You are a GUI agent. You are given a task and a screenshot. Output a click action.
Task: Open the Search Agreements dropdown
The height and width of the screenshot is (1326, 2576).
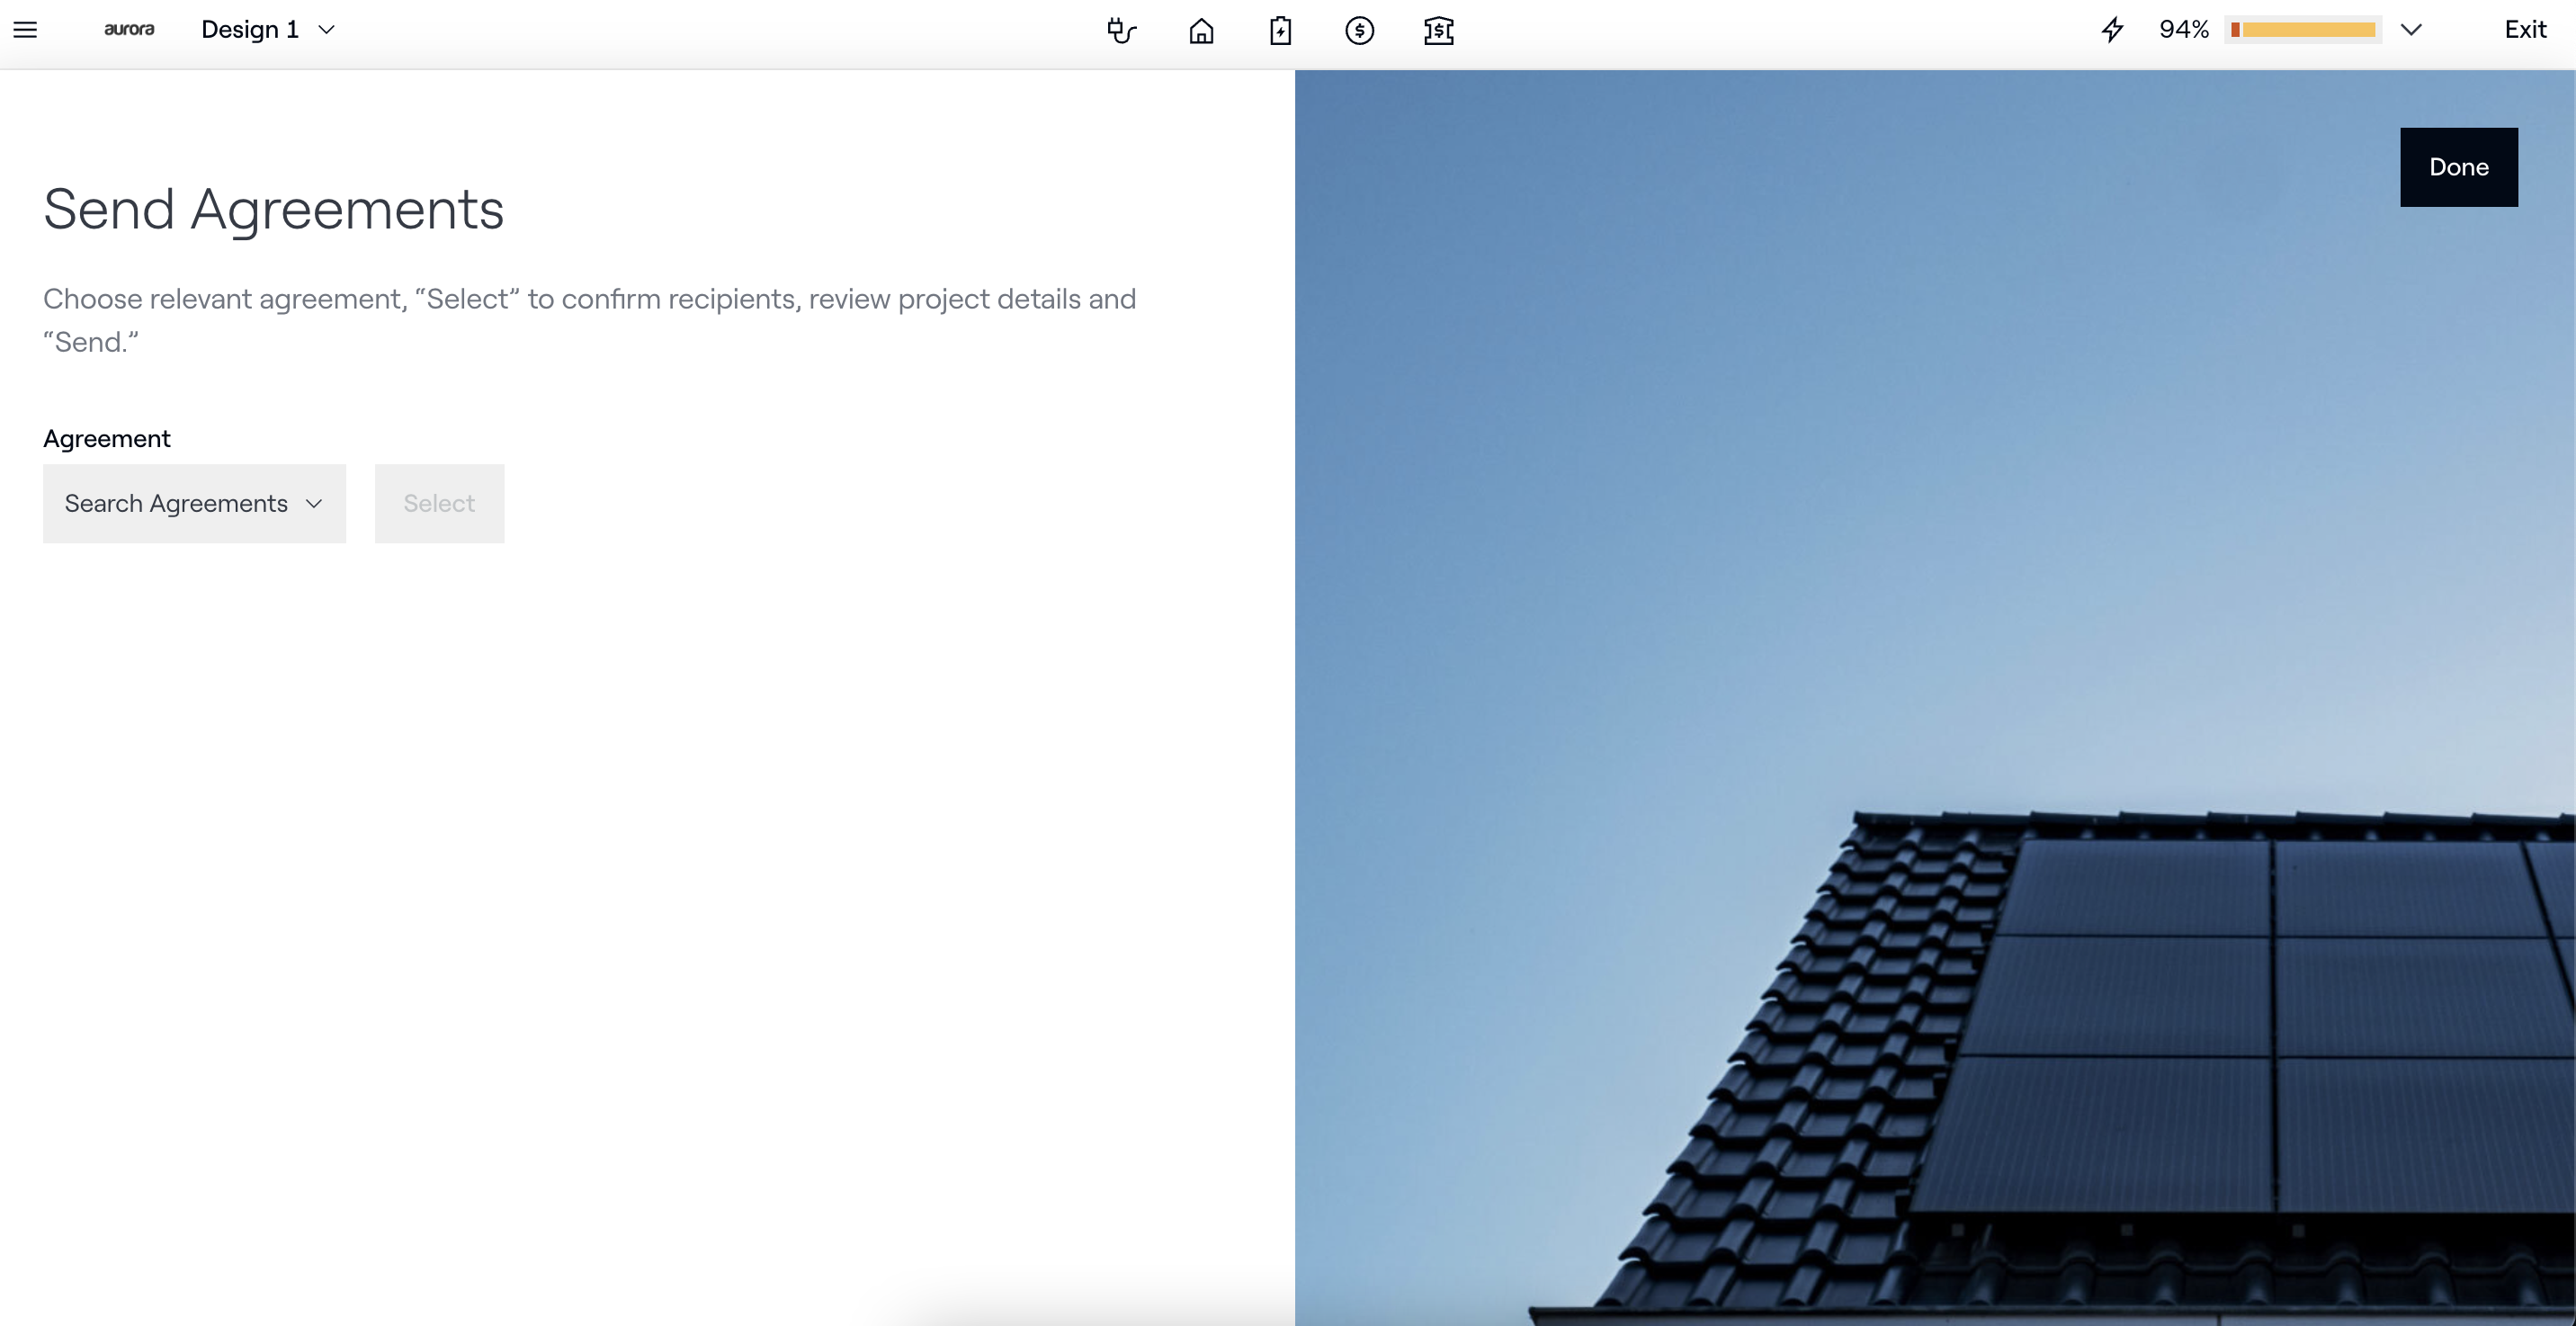[194, 504]
